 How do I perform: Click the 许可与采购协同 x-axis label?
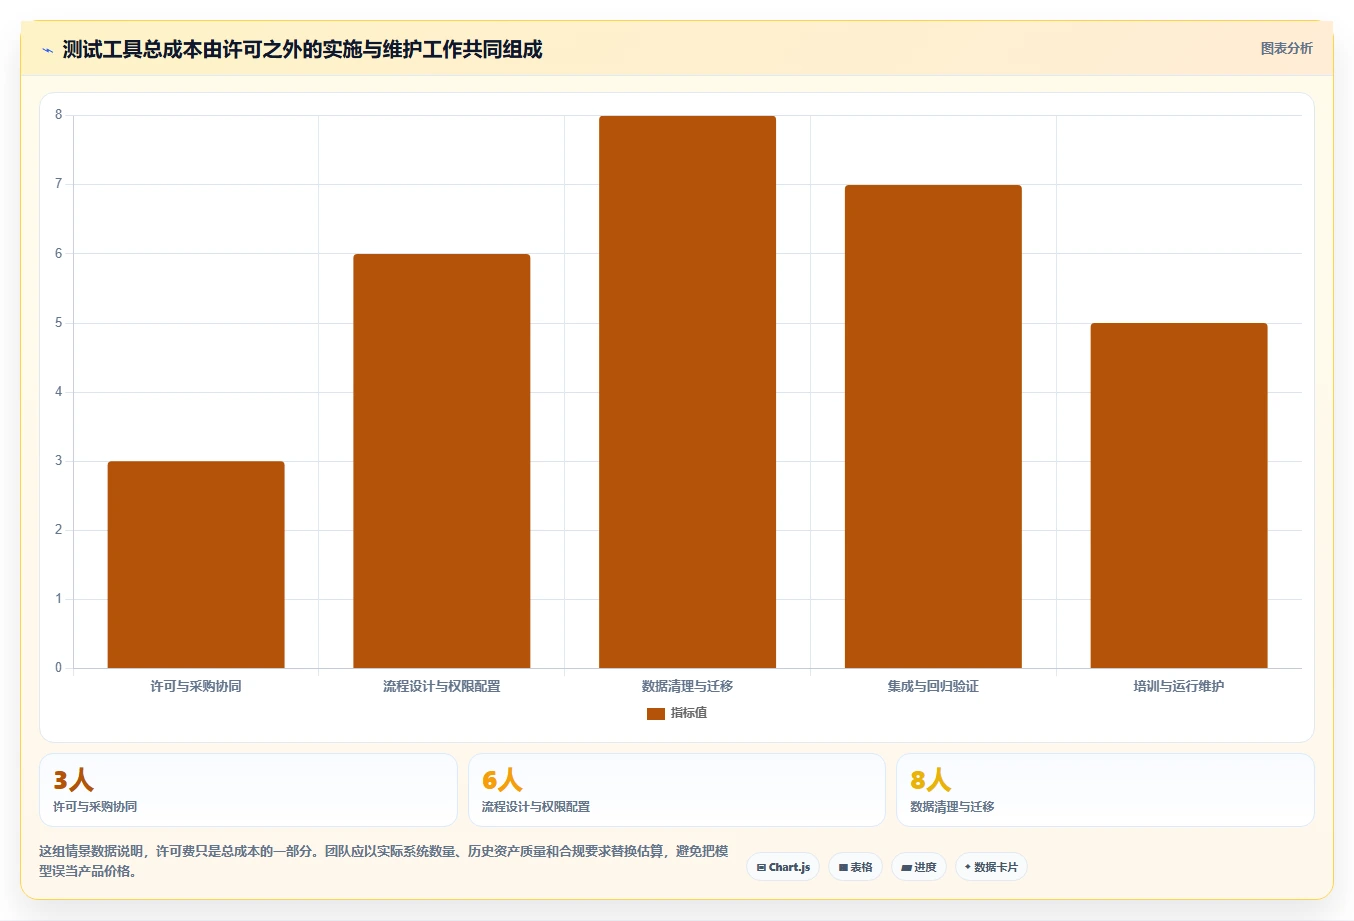pos(196,686)
